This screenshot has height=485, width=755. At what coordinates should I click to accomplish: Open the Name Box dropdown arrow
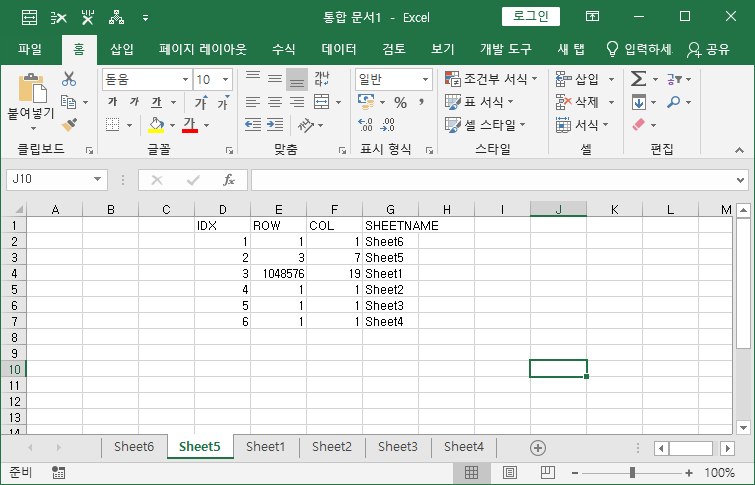point(97,179)
